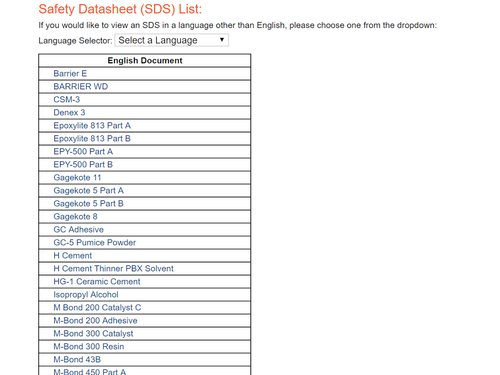The image size is (500, 375).
Task: View the Denex 3 SDS
Action: 69,113
